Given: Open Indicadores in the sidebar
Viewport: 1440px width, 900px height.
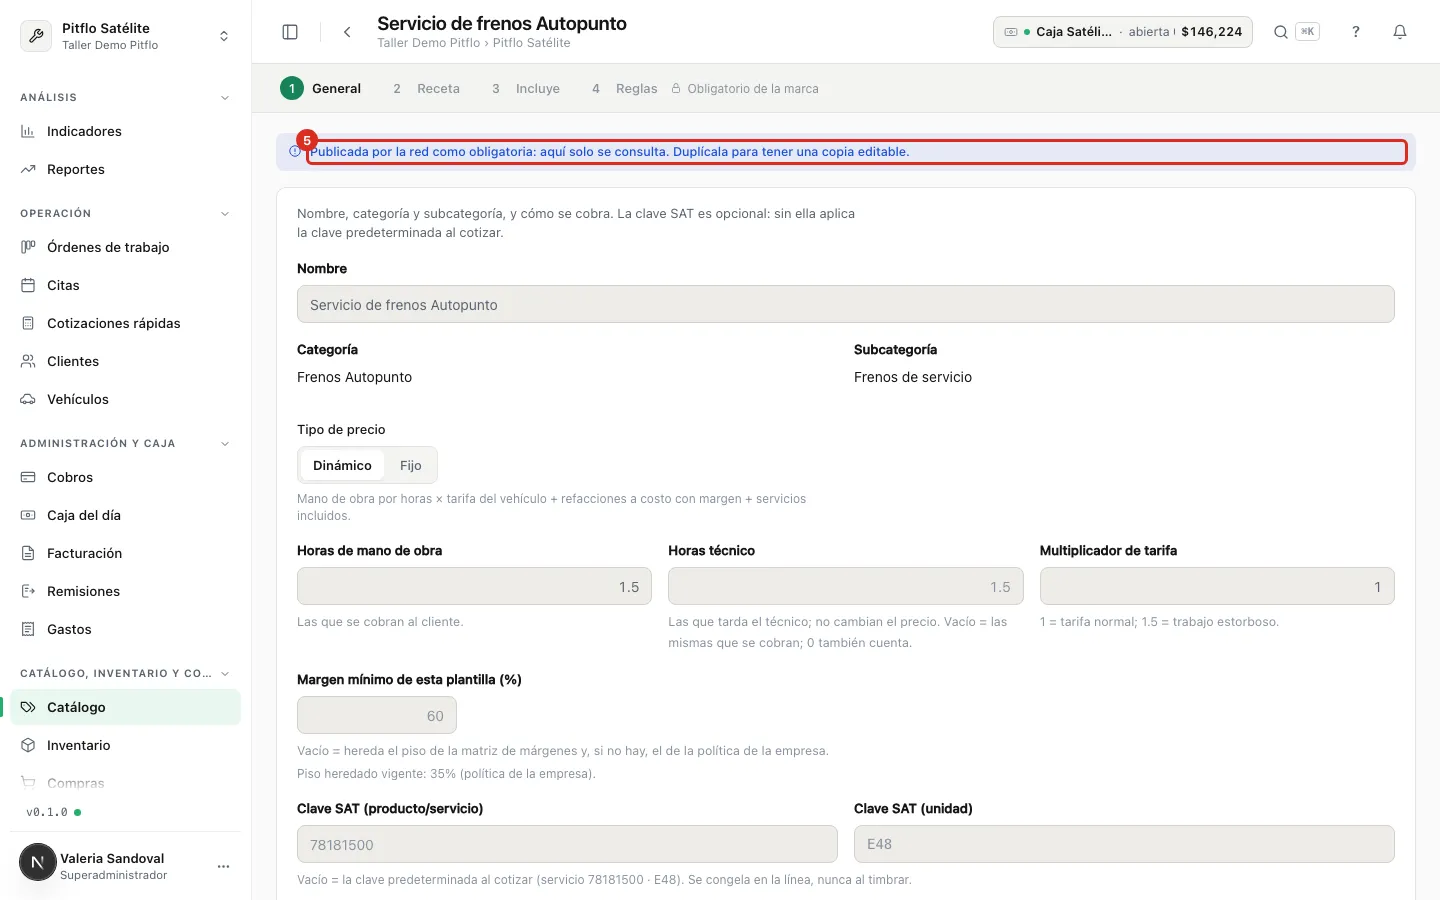Looking at the screenshot, I should tap(125, 131).
